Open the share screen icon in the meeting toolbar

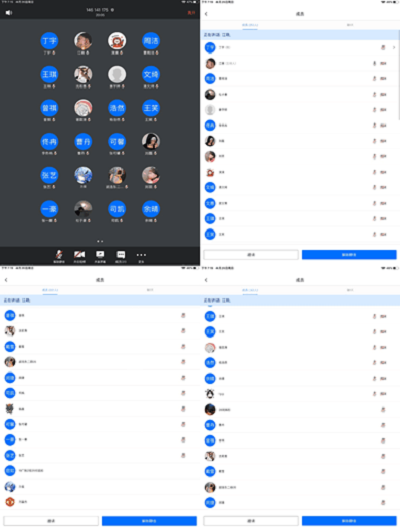[100, 254]
